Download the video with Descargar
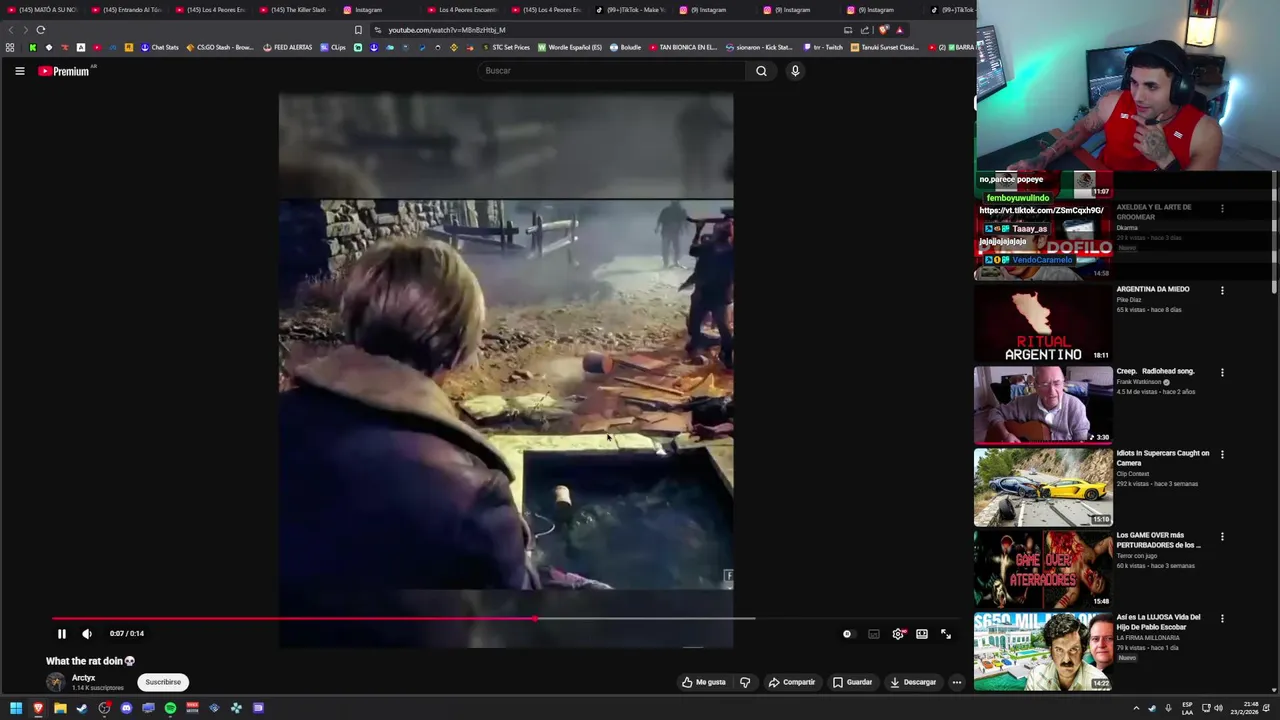 pos(913,682)
